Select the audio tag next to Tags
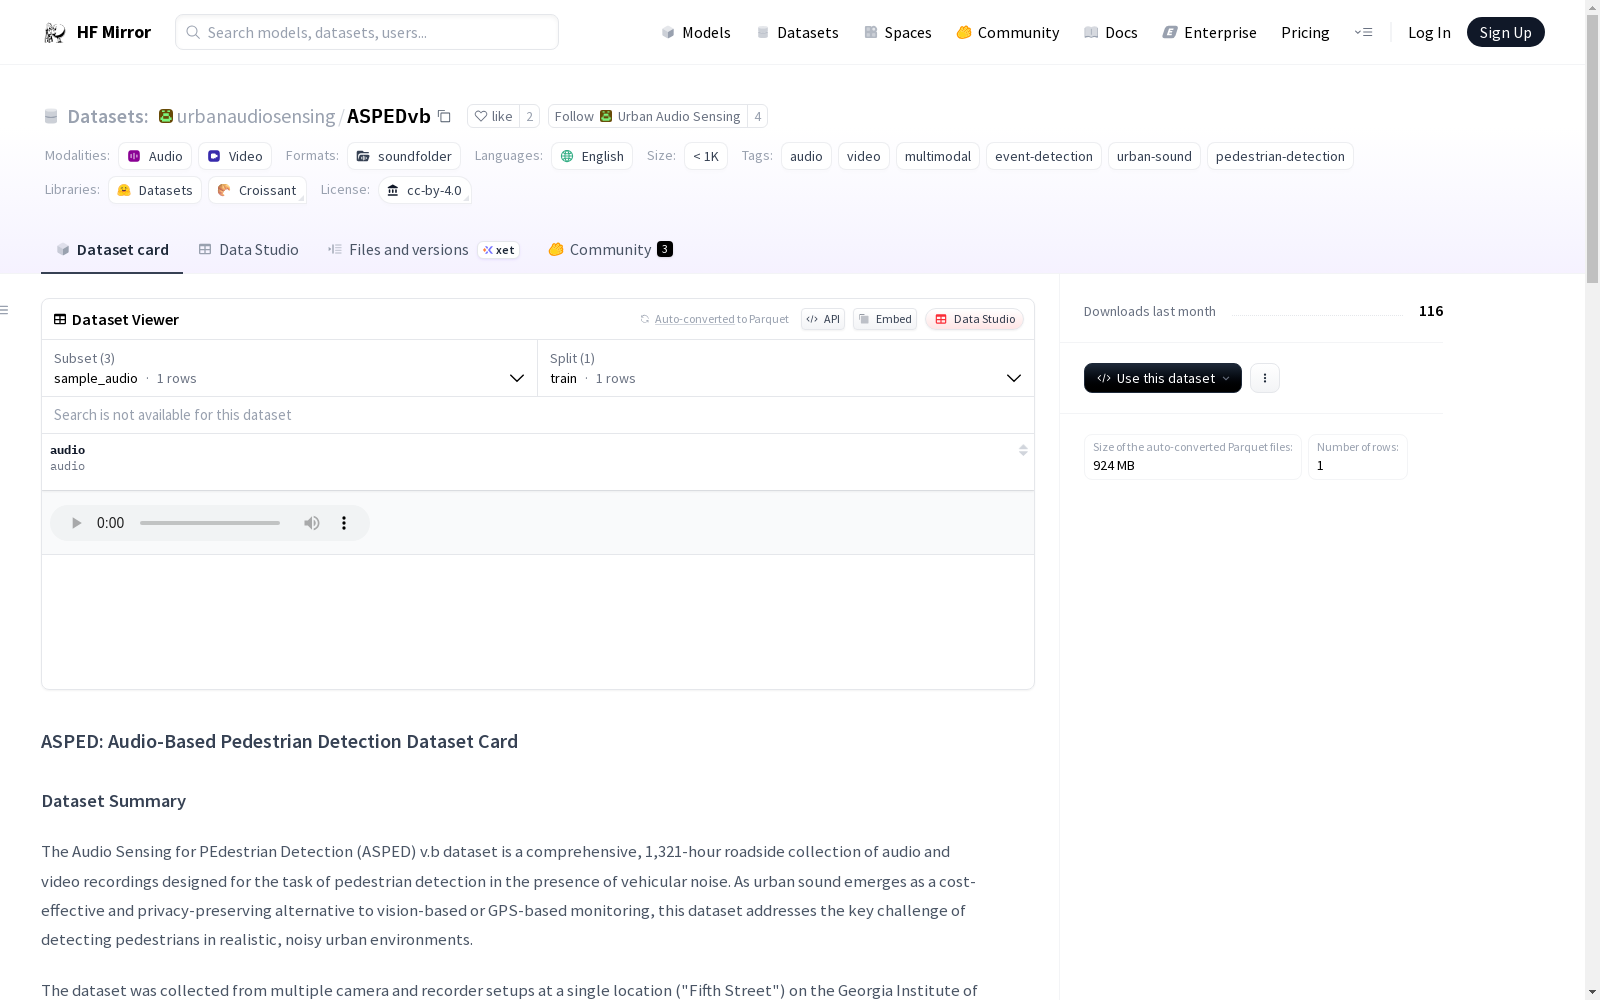This screenshot has width=1600, height=1000. pos(806,156)
